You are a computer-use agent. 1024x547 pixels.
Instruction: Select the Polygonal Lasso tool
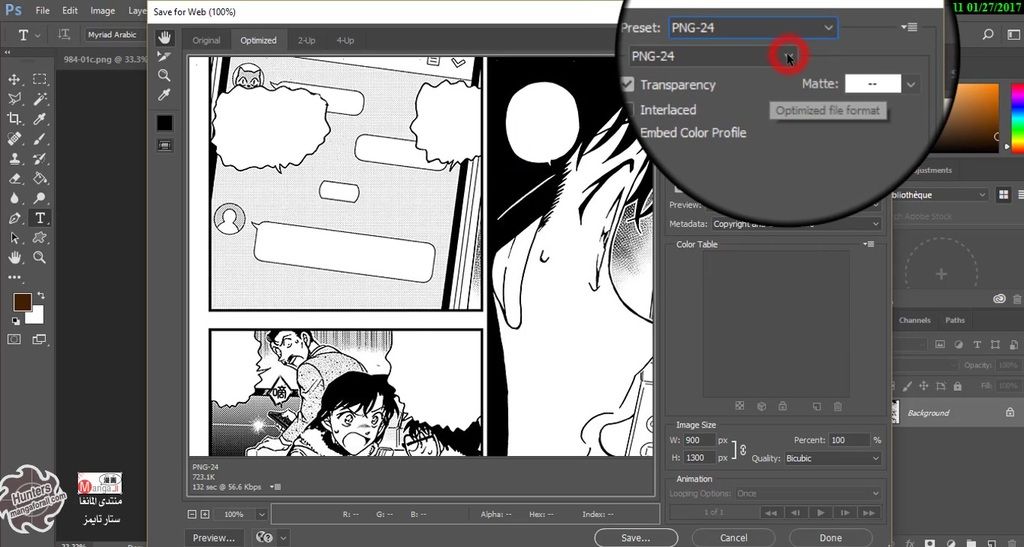(14, 99)
